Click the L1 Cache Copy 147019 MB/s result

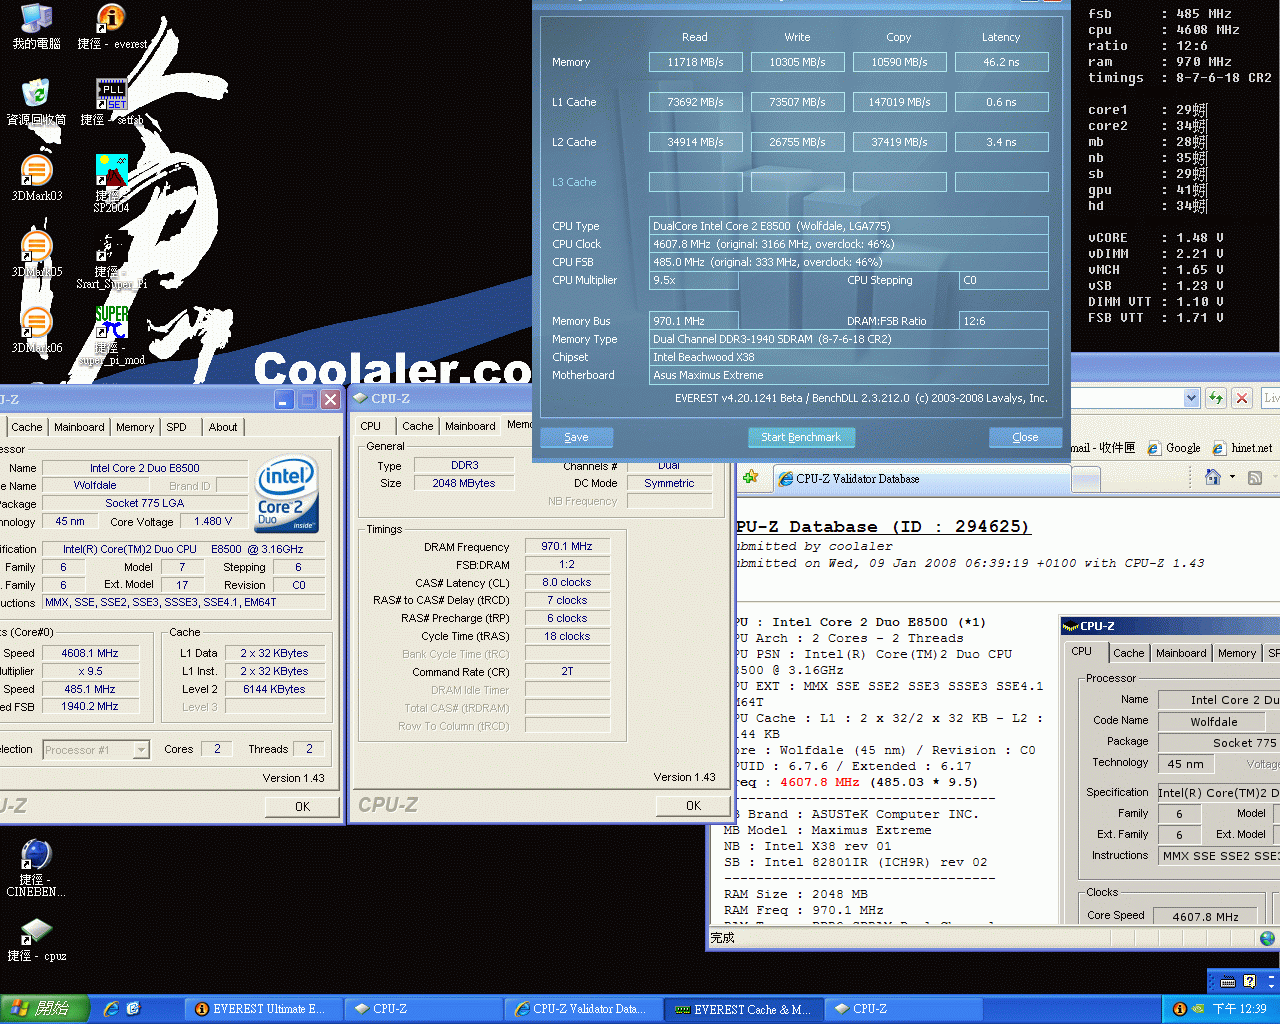coord(899,102)
